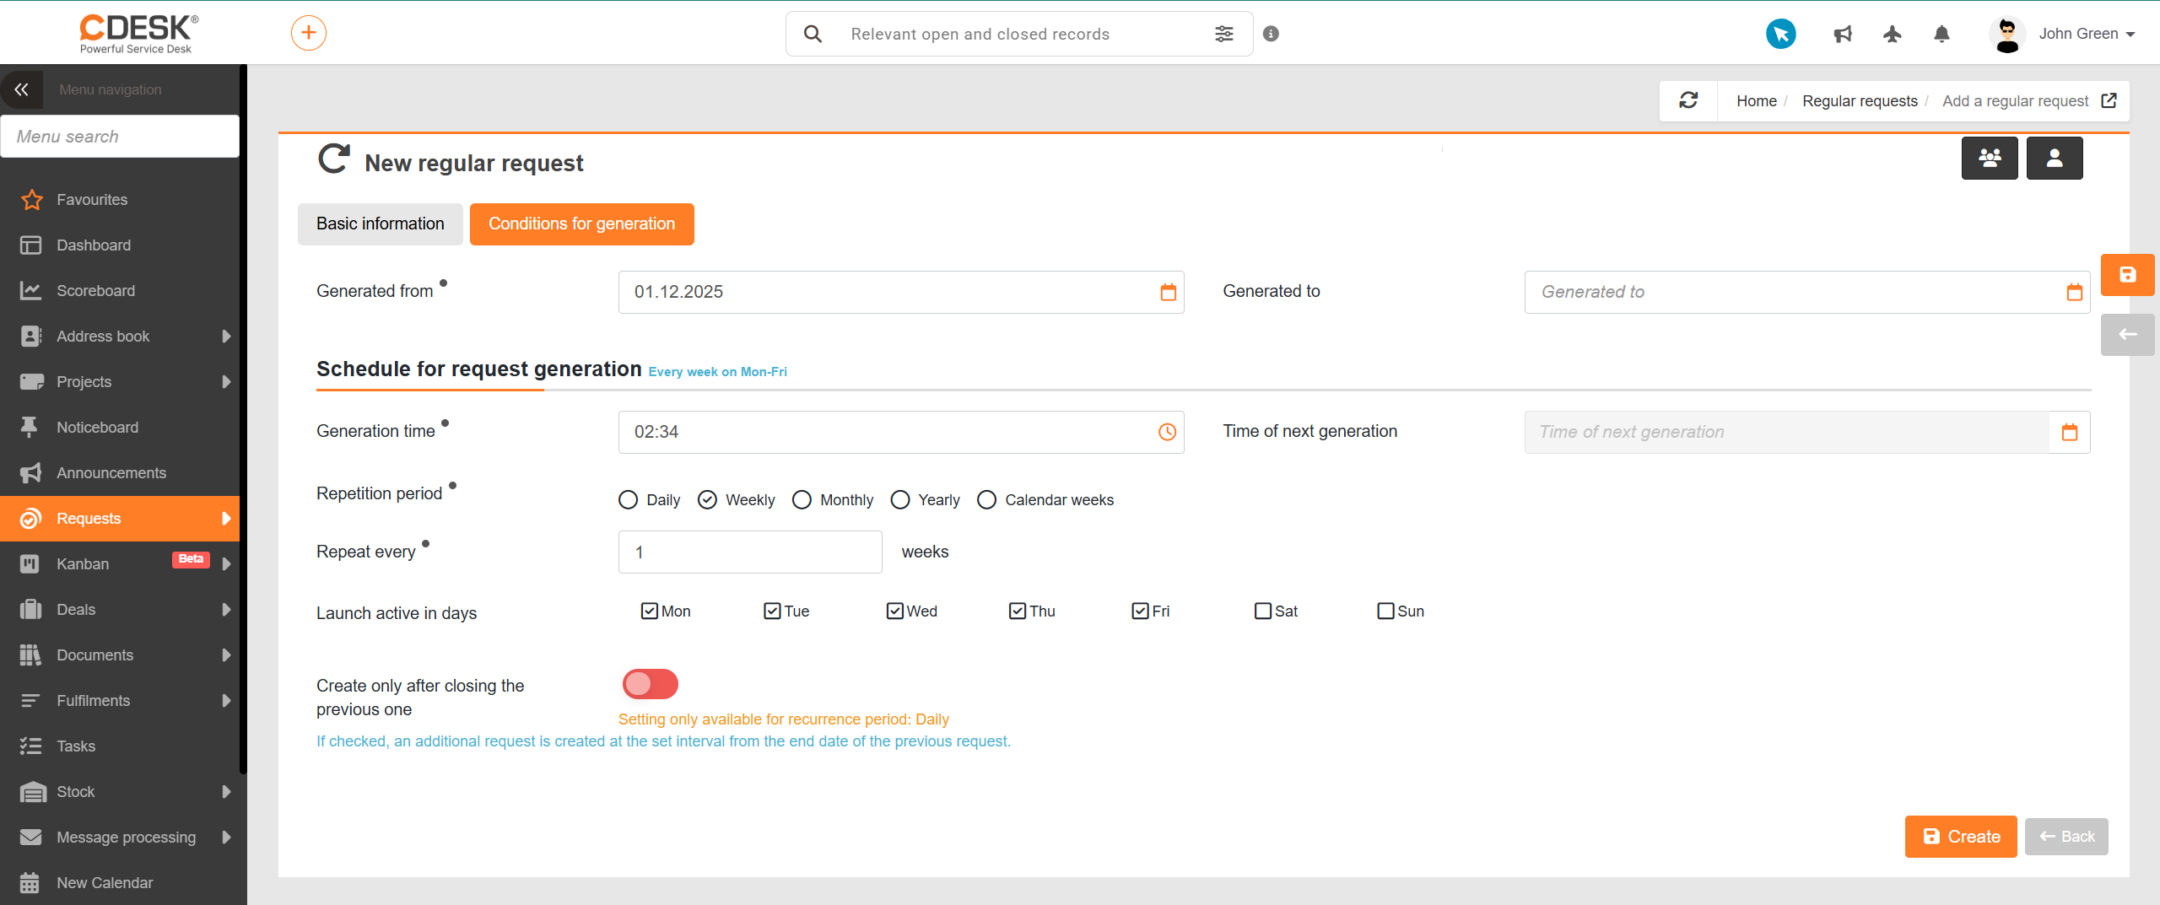Open the Generated from calendar picker

[x=1168, y=292]
